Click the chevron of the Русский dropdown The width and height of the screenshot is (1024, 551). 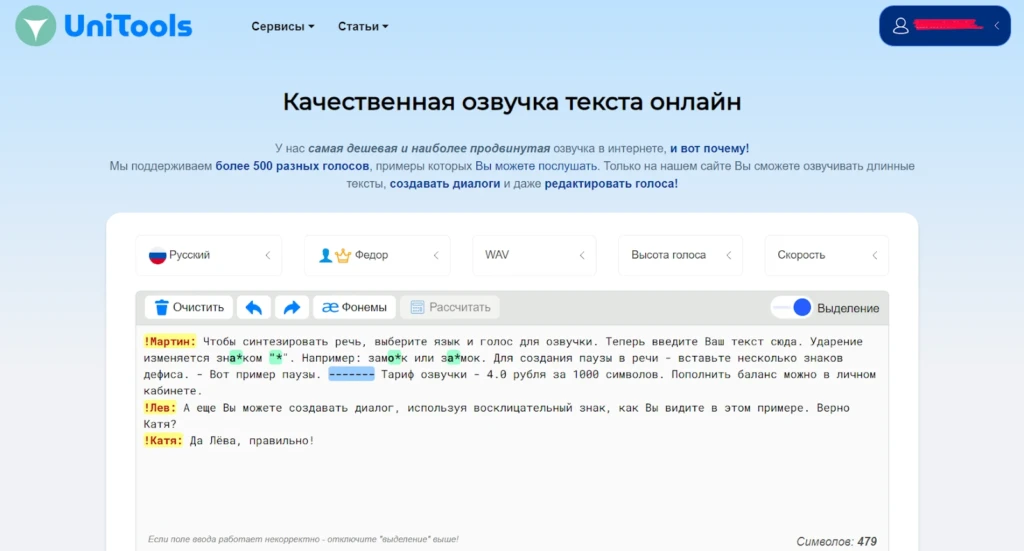pyautogui.click(x=268, y=255)
